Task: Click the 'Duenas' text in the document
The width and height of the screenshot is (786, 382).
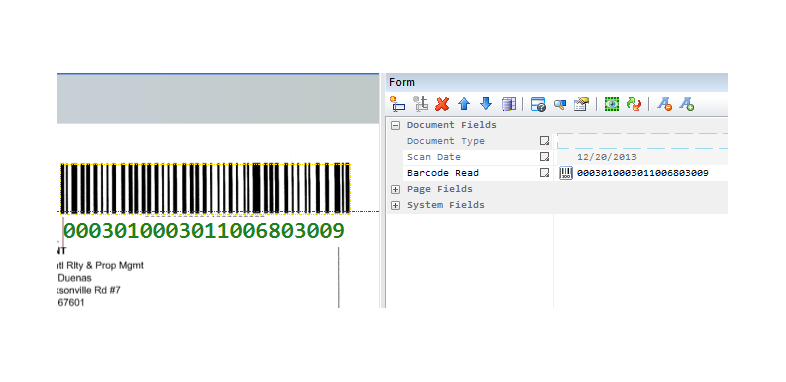Action: pos(74,278)
